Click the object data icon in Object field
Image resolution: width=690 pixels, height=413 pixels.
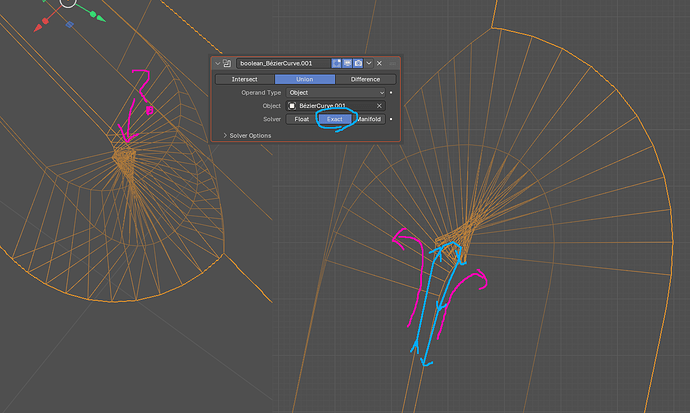pyautogui.click(x=292, y=106)
